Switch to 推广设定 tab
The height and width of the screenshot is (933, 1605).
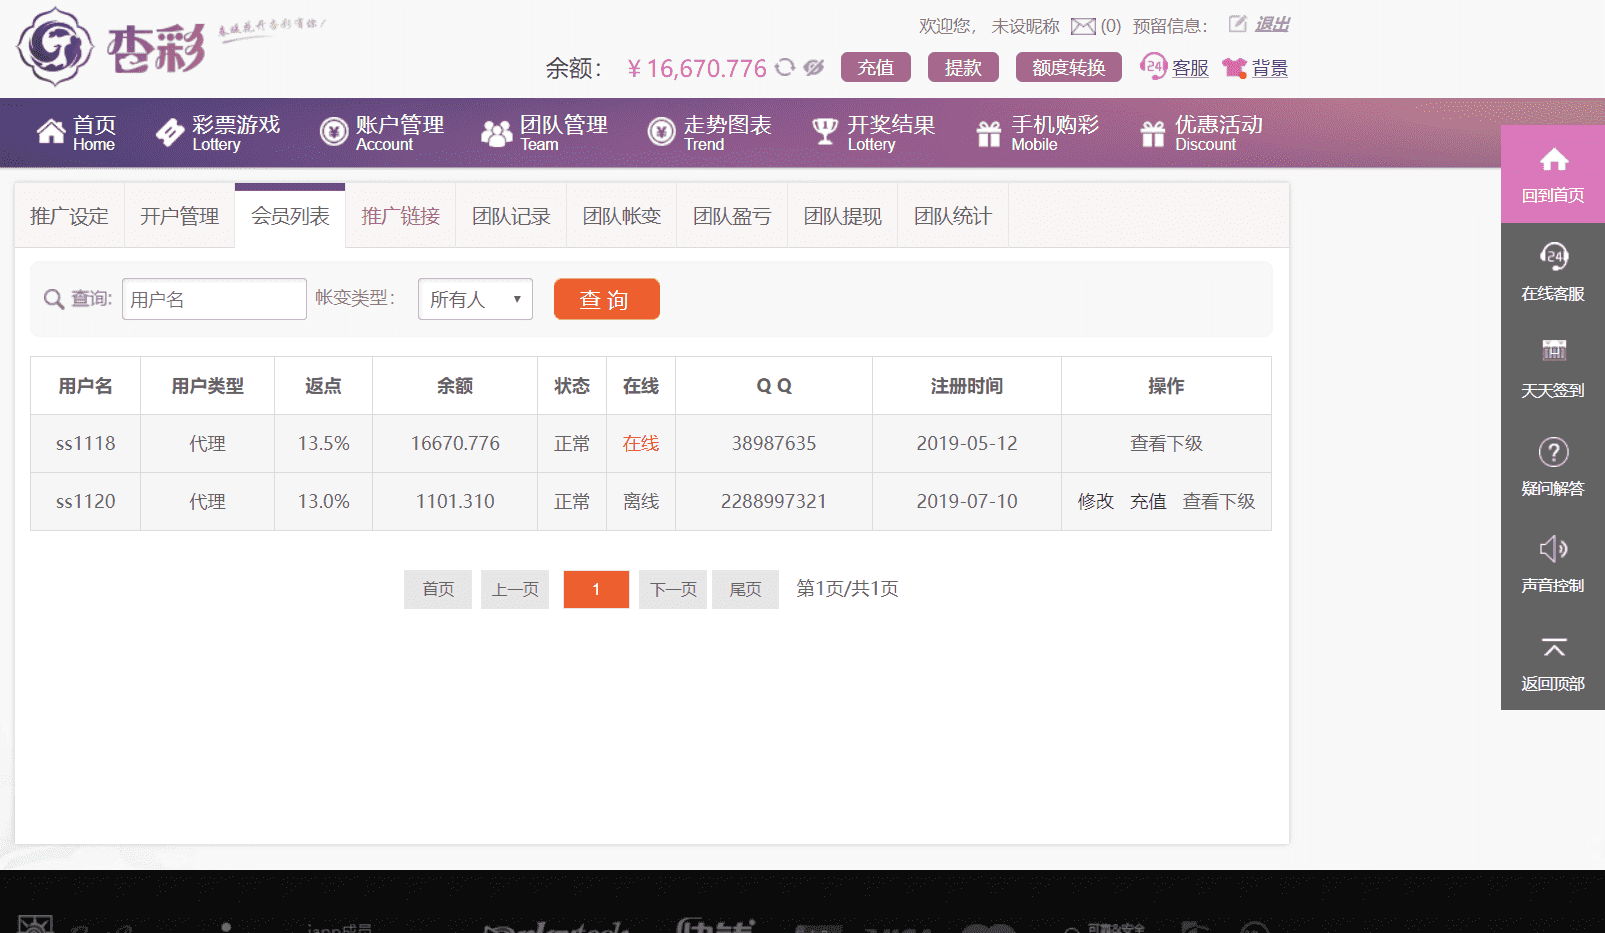coord(69,216)
